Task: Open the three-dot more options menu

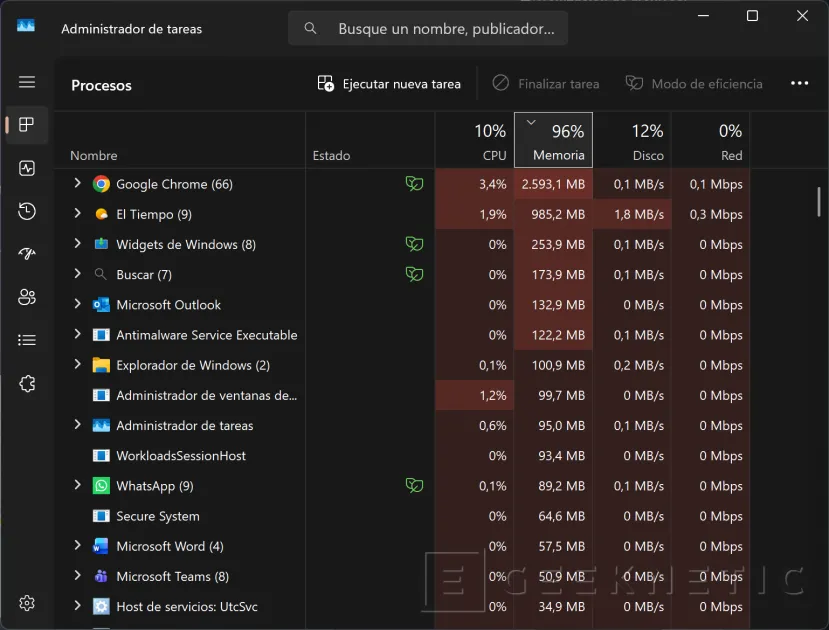Action: click(799, 83)
